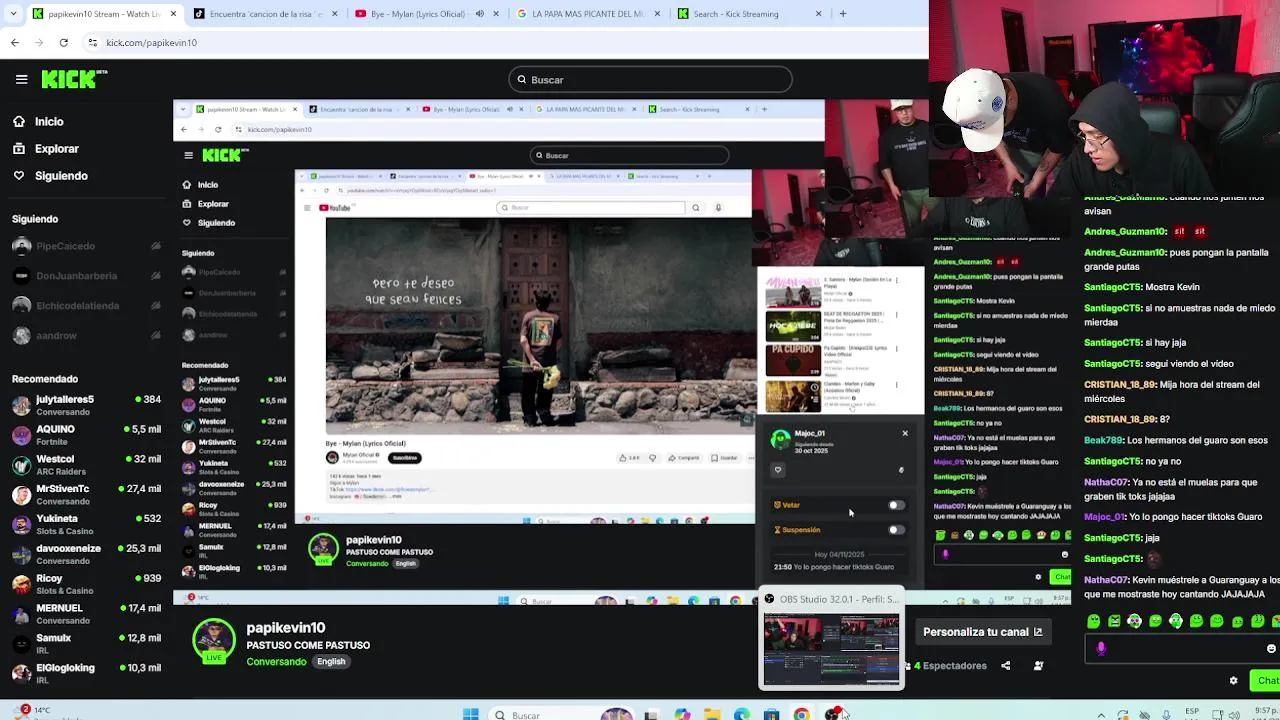Click the heart icon on the Majoc_01 user card

click(x=778, y=470)
